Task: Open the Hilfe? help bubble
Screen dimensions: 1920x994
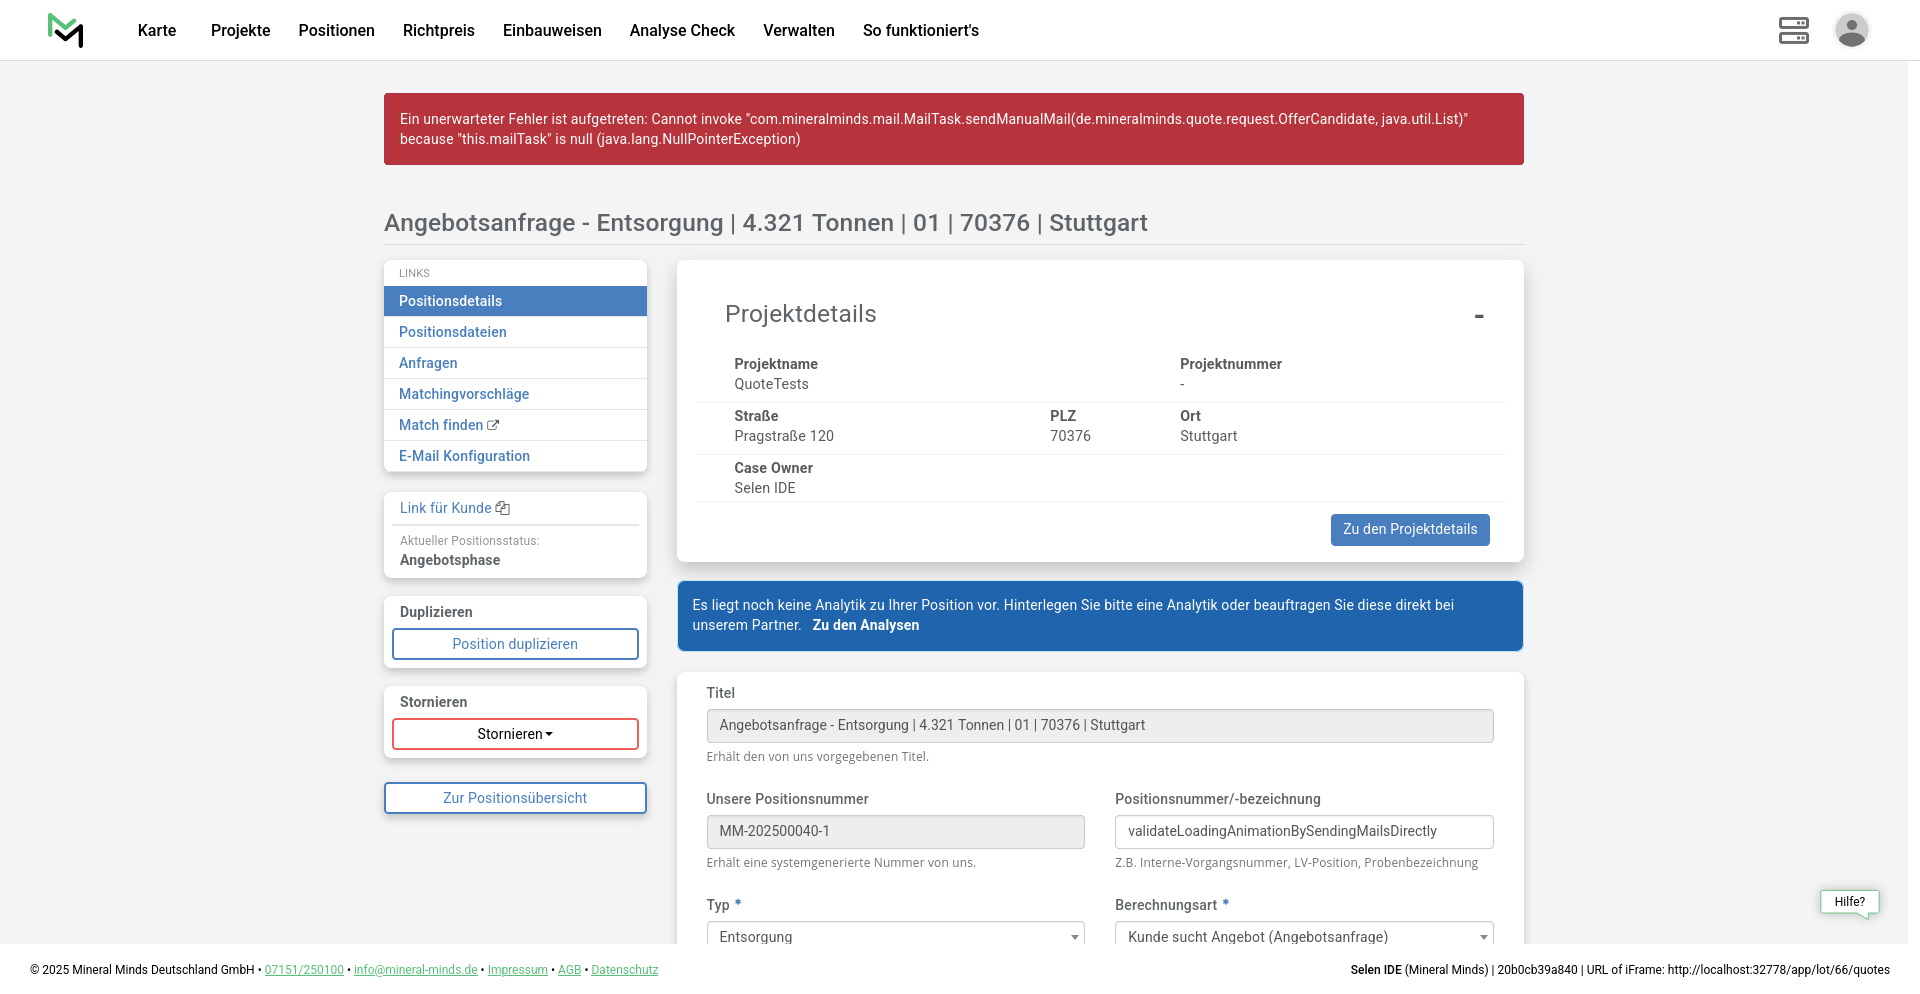Action: coord(1849,902)
